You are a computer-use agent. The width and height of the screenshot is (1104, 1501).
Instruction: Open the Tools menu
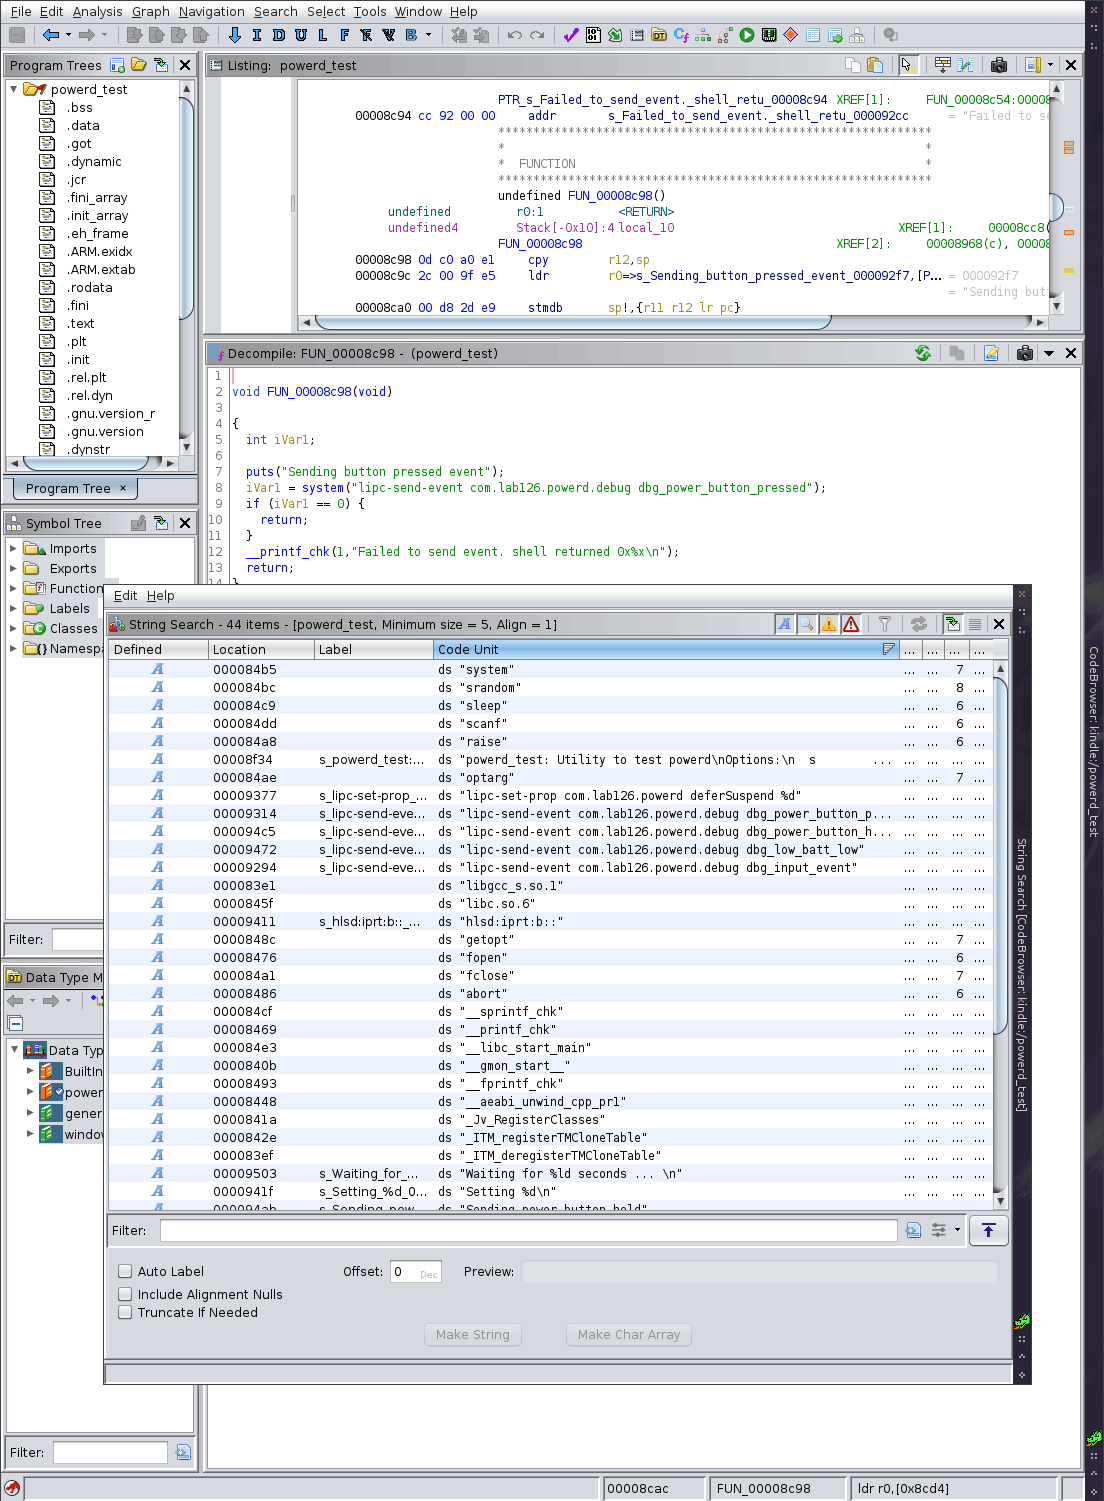click(x=370, y=11)
